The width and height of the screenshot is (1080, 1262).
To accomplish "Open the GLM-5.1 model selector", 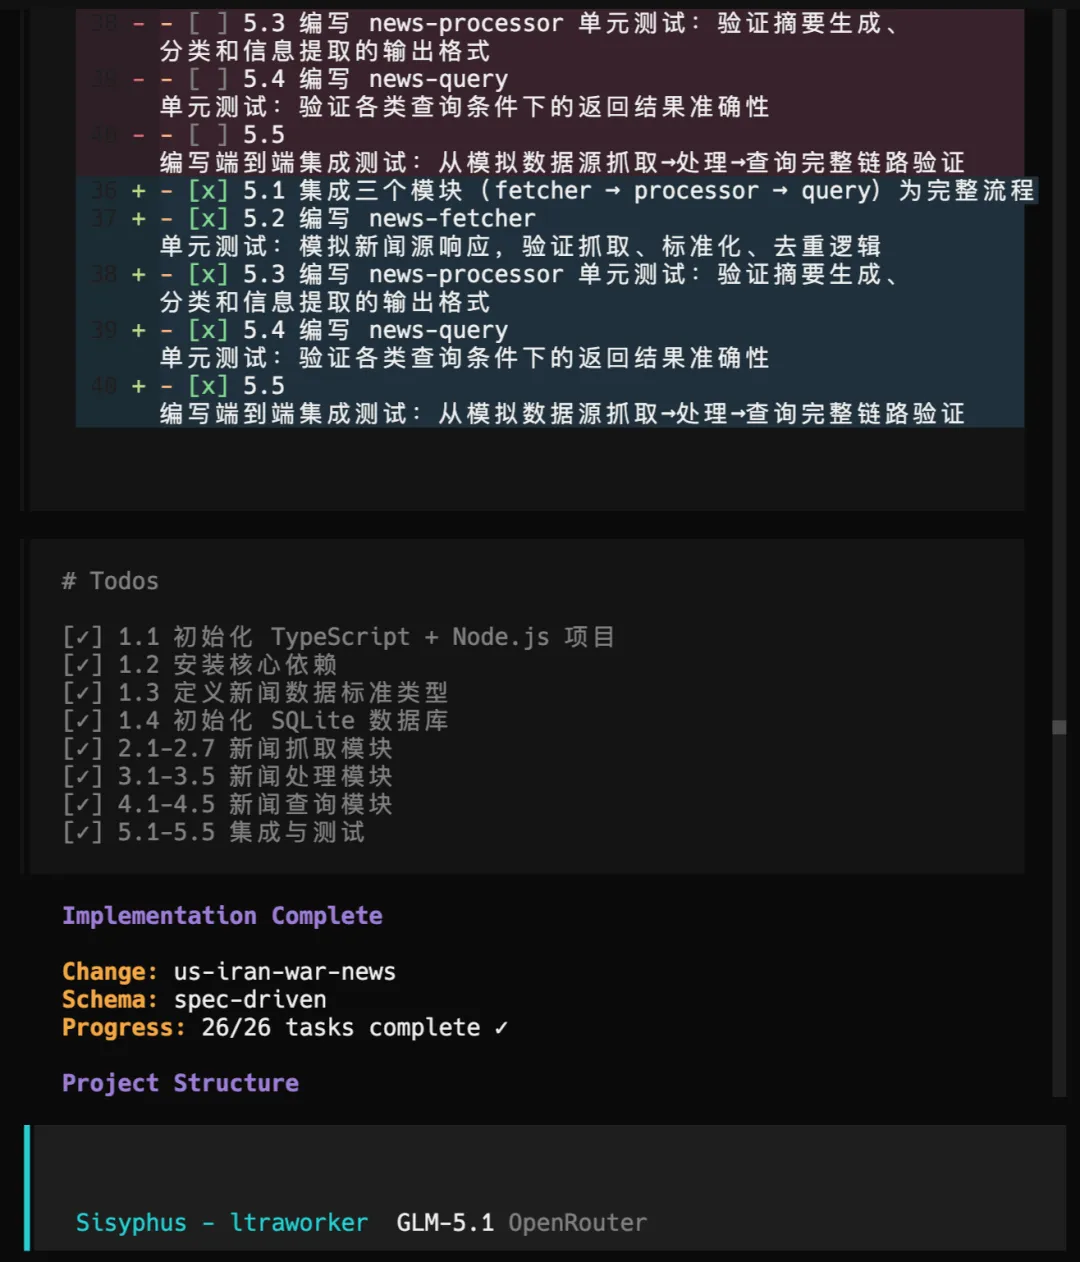I will pyautogui.click(x=445, y=1223).
